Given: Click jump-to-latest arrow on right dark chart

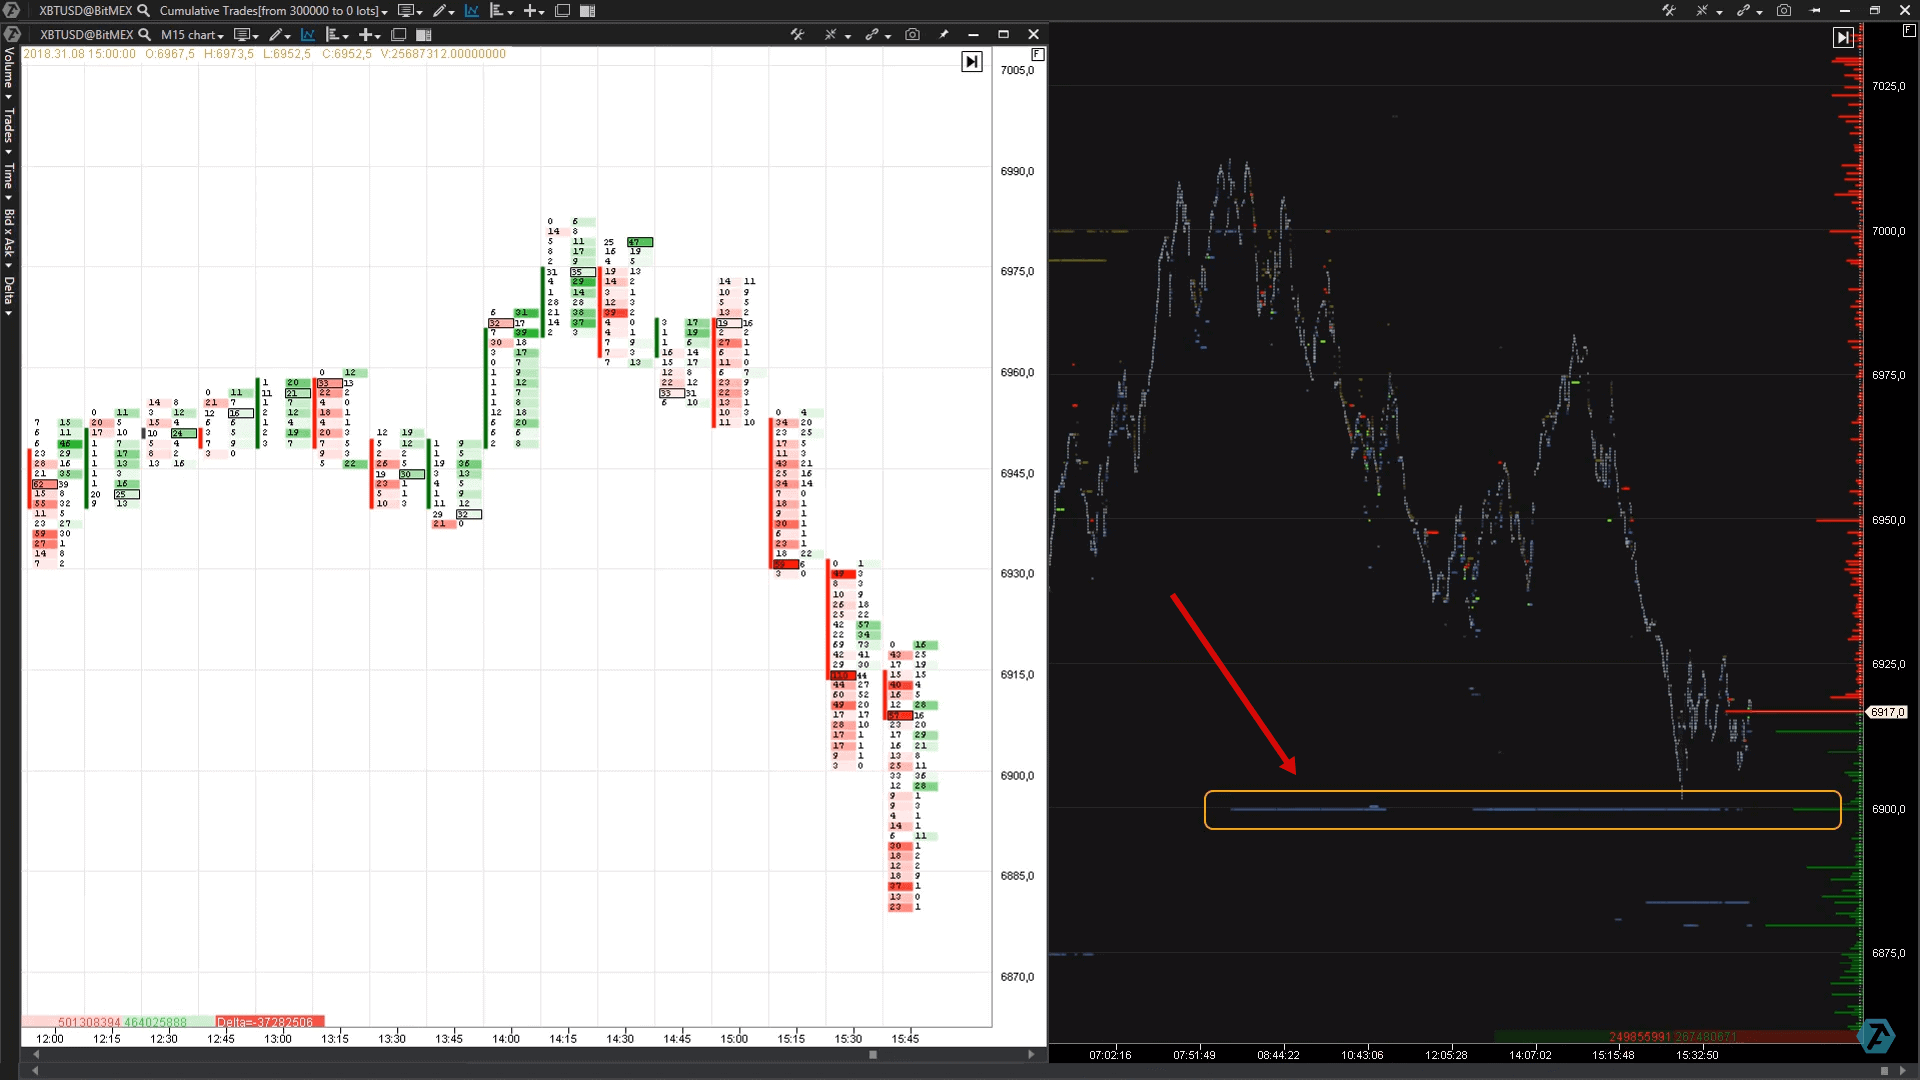Looking at the screenshot, I should click(1842, 38).
